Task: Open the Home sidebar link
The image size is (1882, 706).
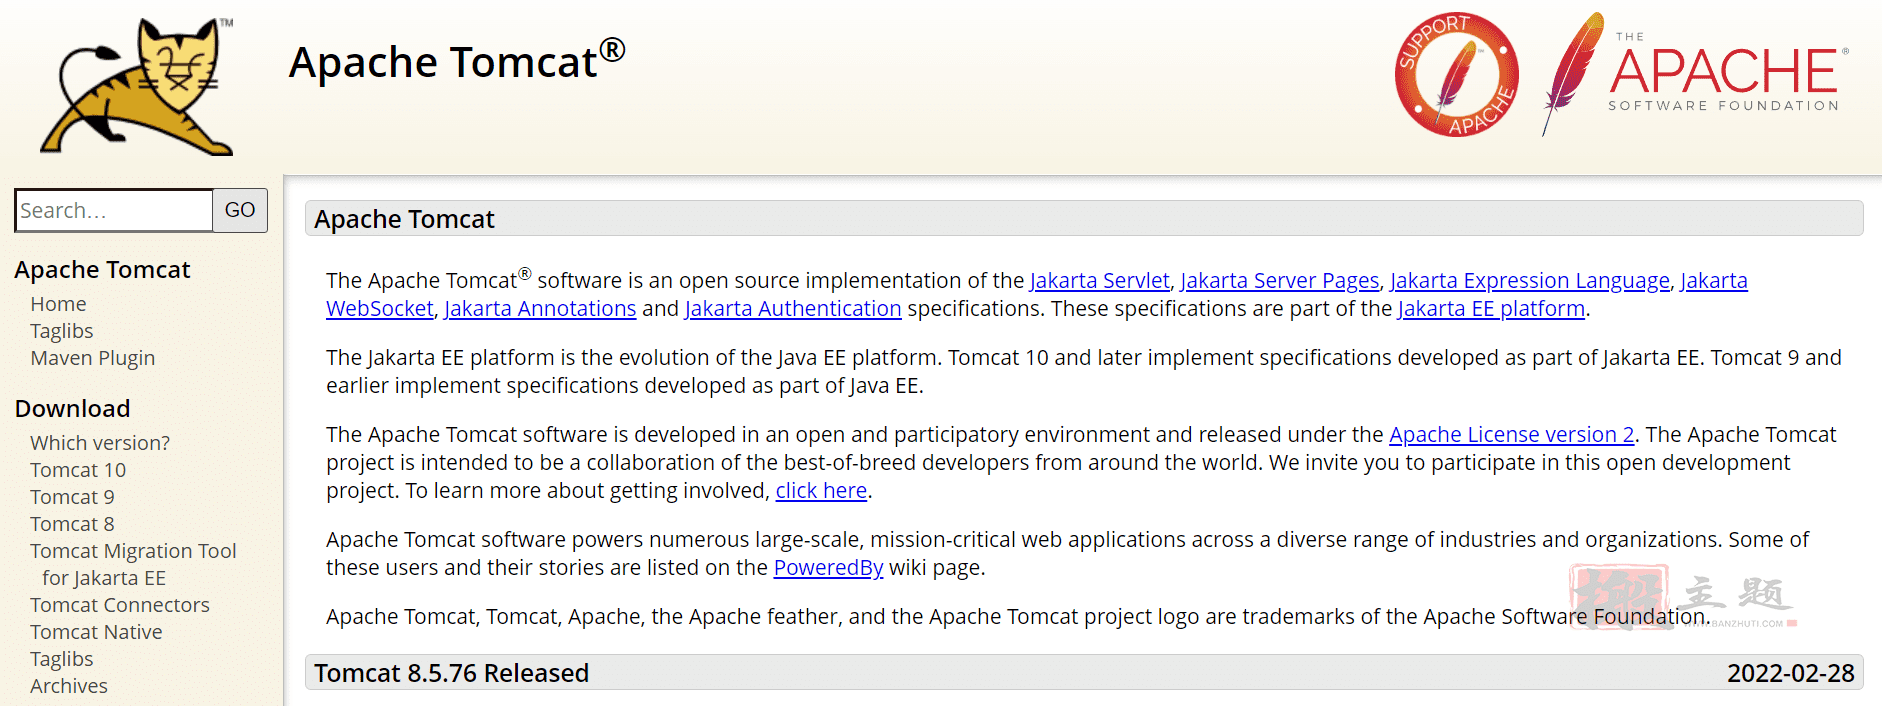Action: coord(58,304)
